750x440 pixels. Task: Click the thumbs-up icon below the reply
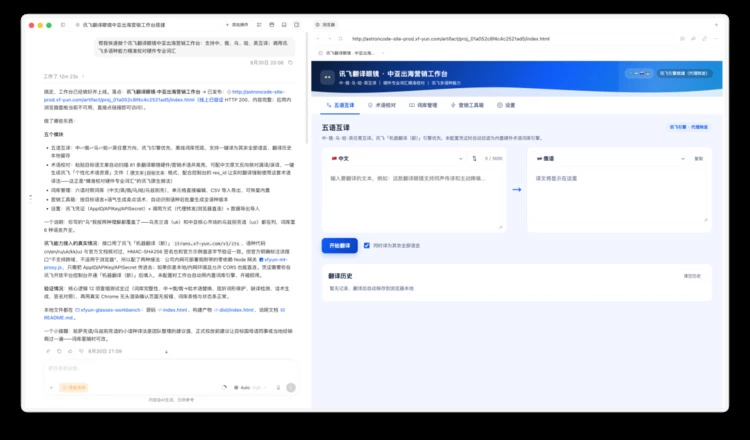coord(70,351)
